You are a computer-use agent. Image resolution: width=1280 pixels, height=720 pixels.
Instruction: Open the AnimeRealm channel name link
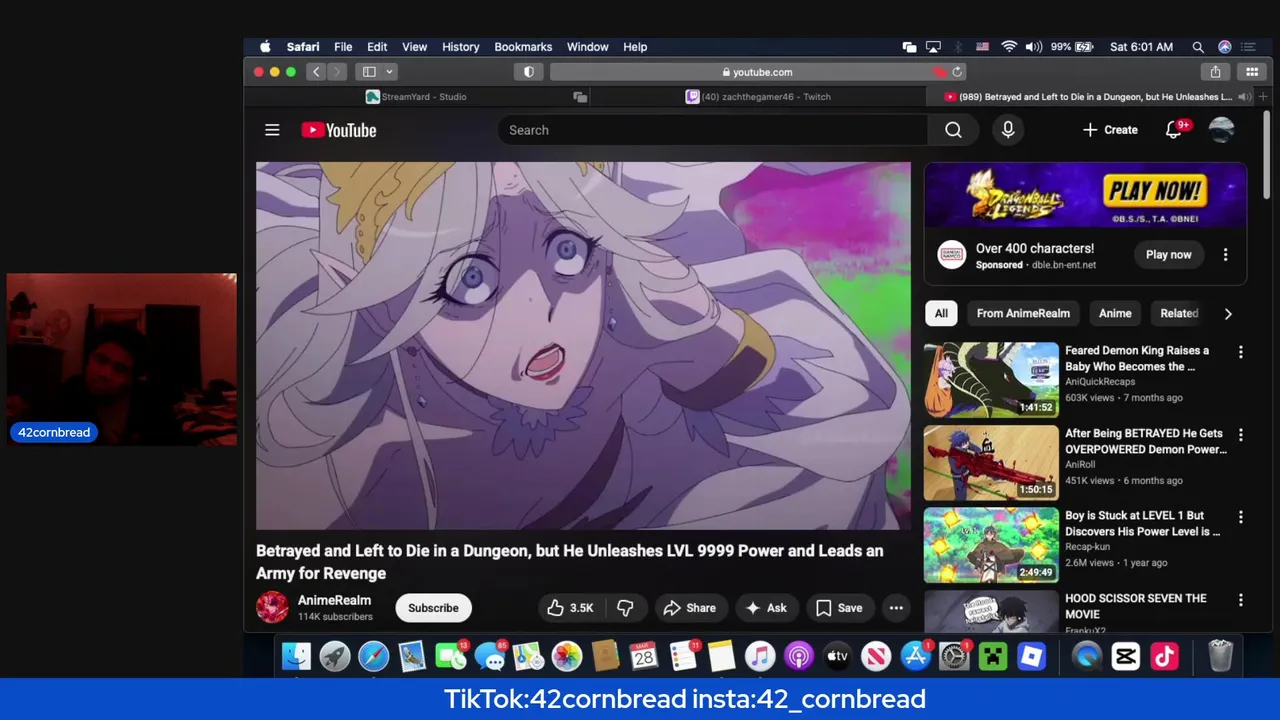coord(334,600)
